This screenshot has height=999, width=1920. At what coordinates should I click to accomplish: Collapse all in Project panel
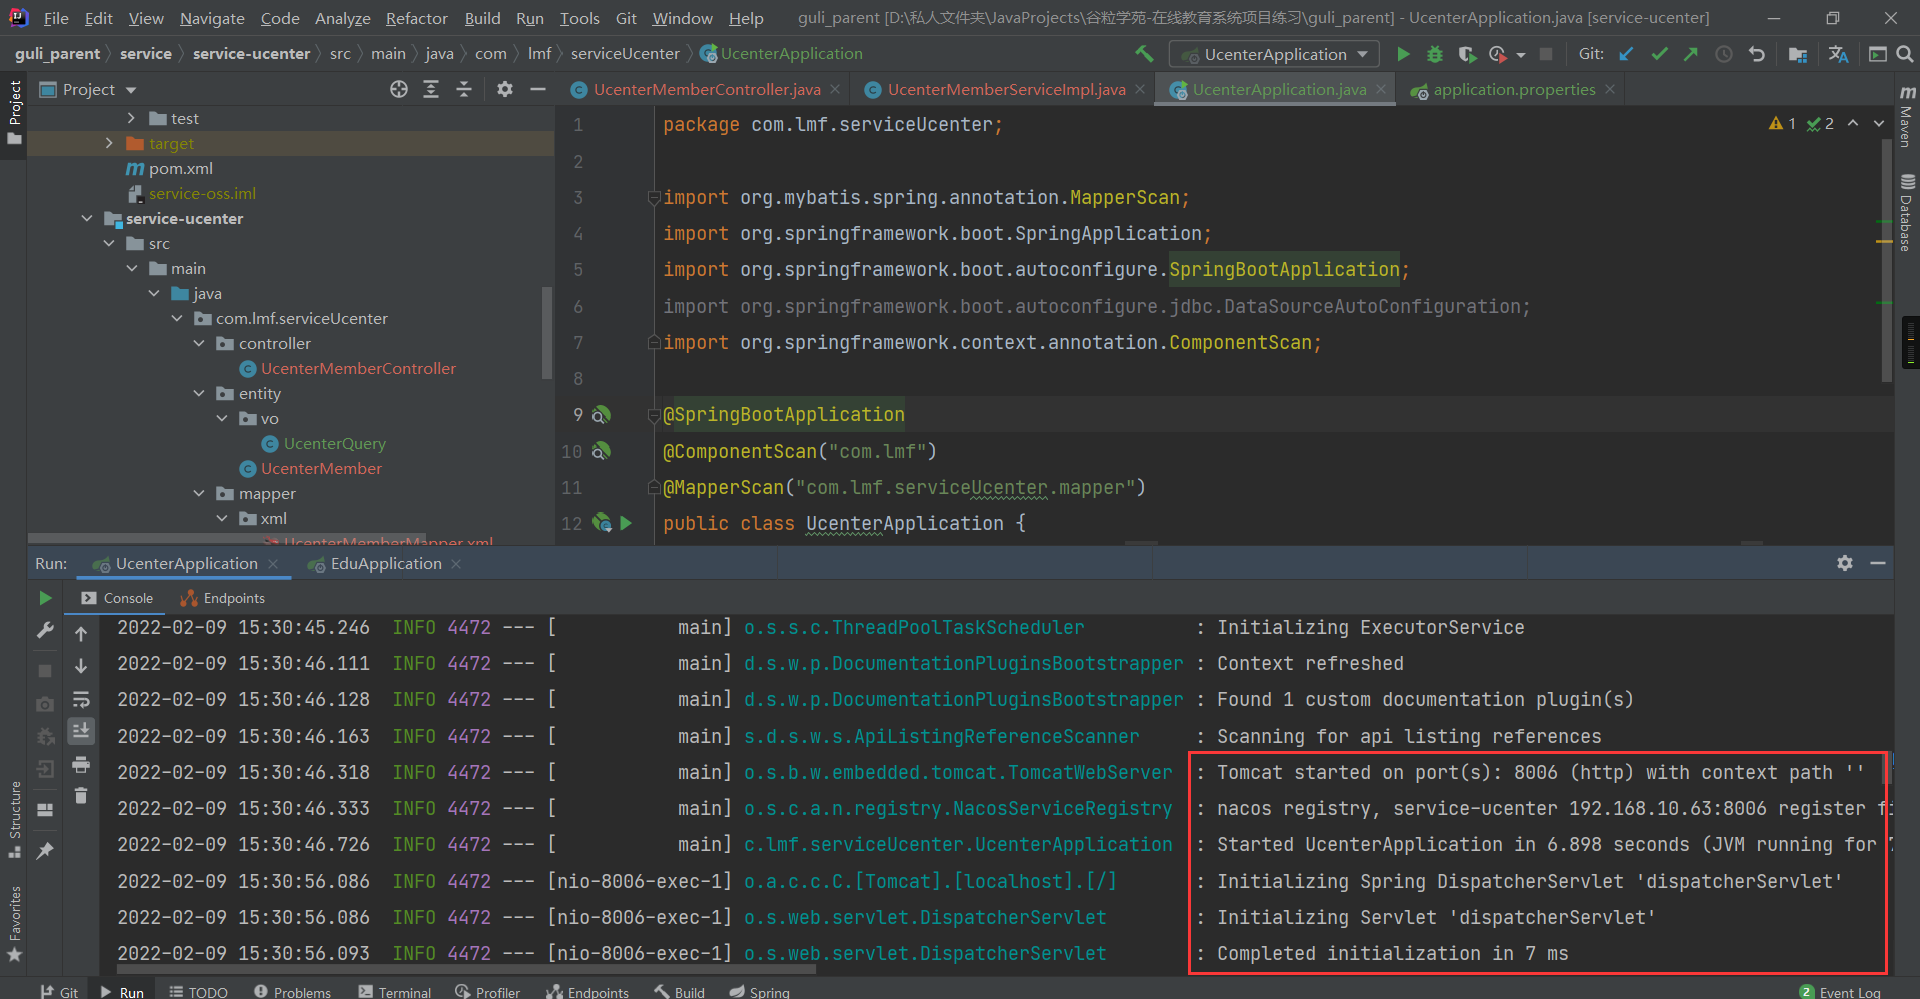464,89
